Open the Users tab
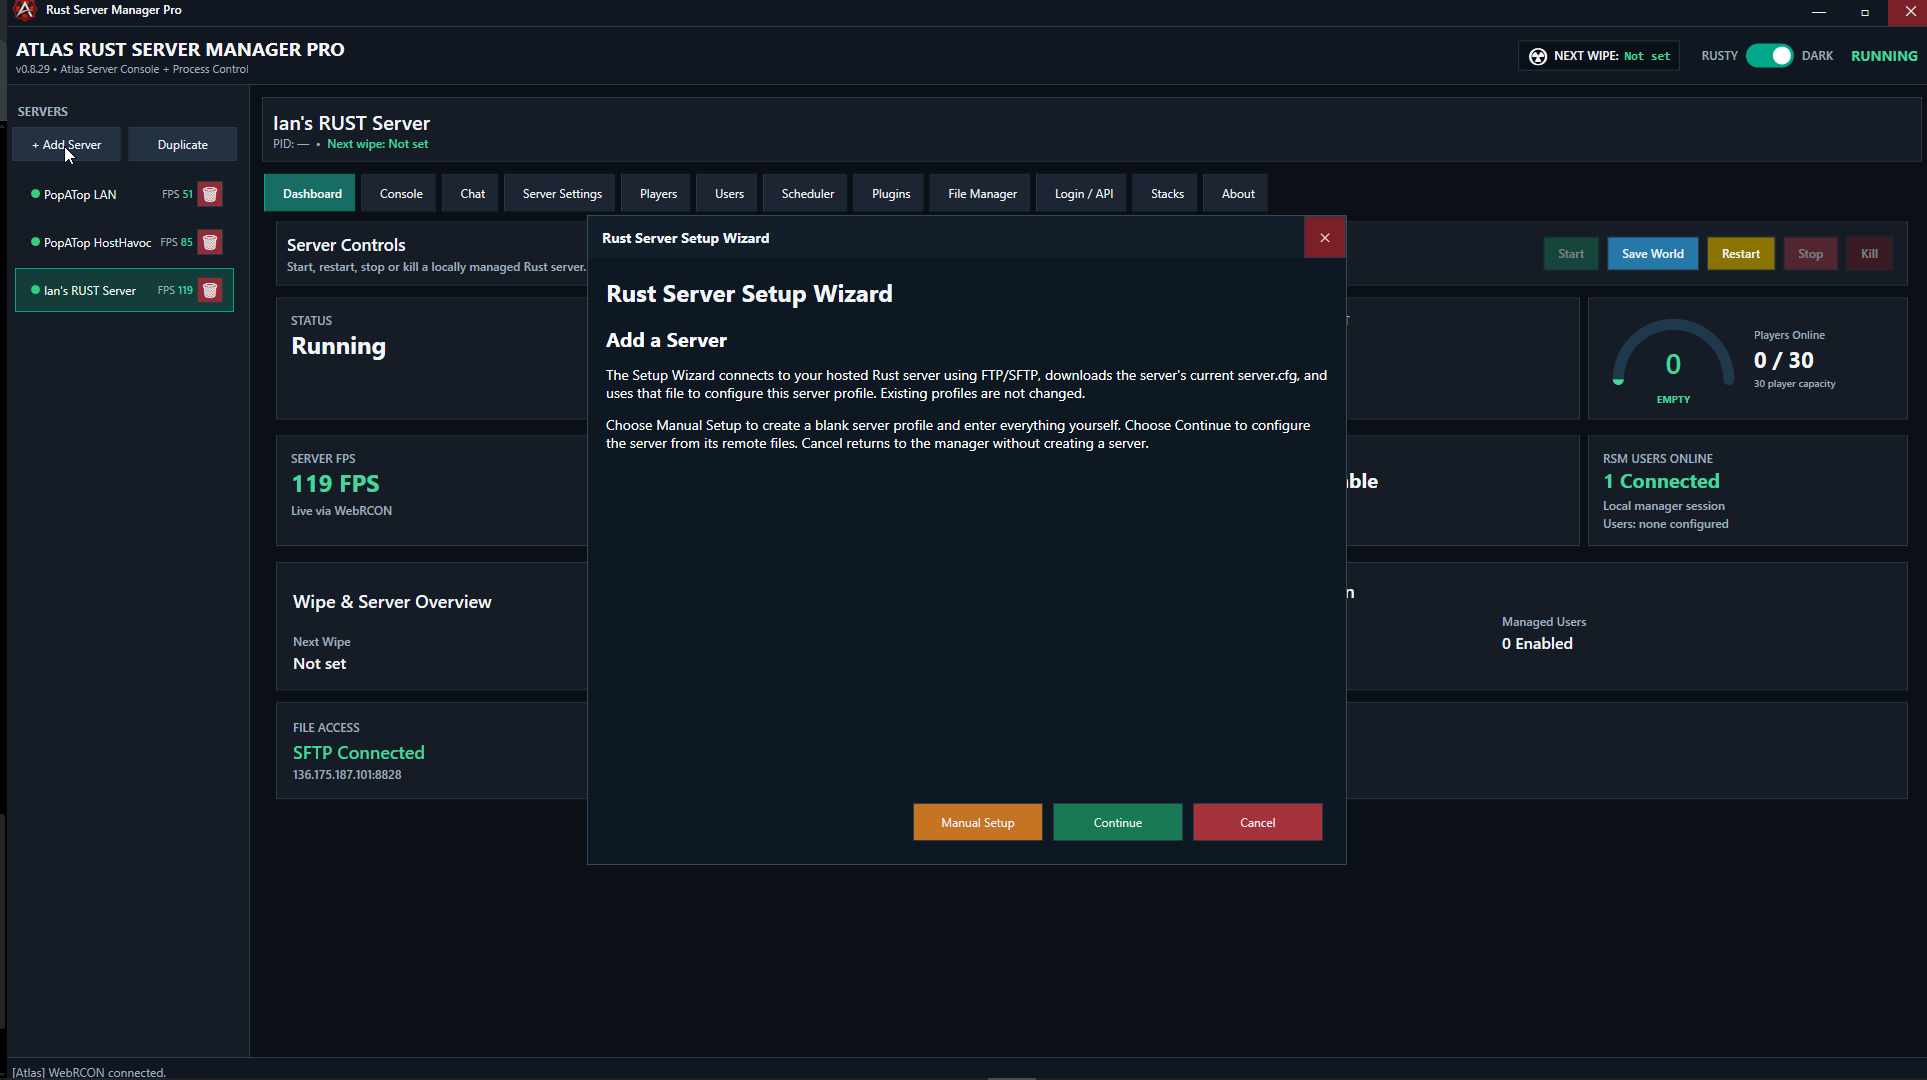1927x1080 pixels. [x=729, y=194]
